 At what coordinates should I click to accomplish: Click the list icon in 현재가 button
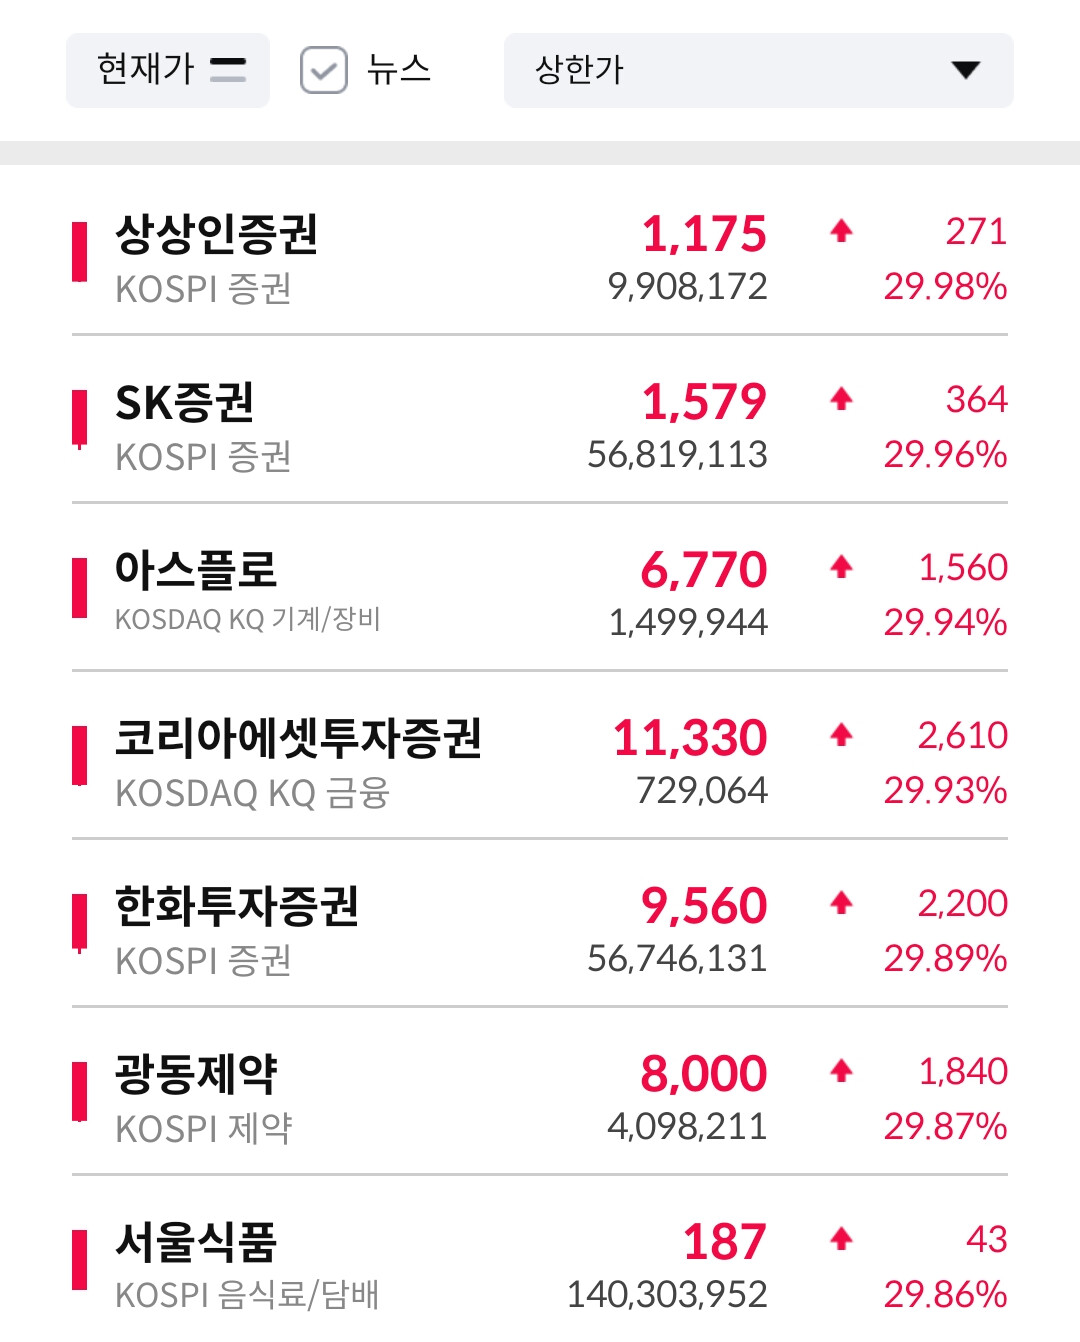228,70
